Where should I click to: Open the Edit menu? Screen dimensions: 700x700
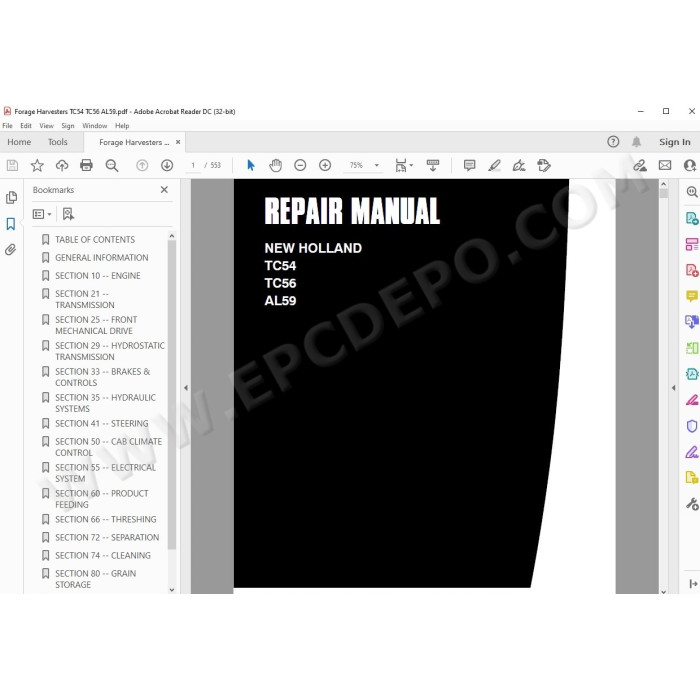click(x=26, y=126)
